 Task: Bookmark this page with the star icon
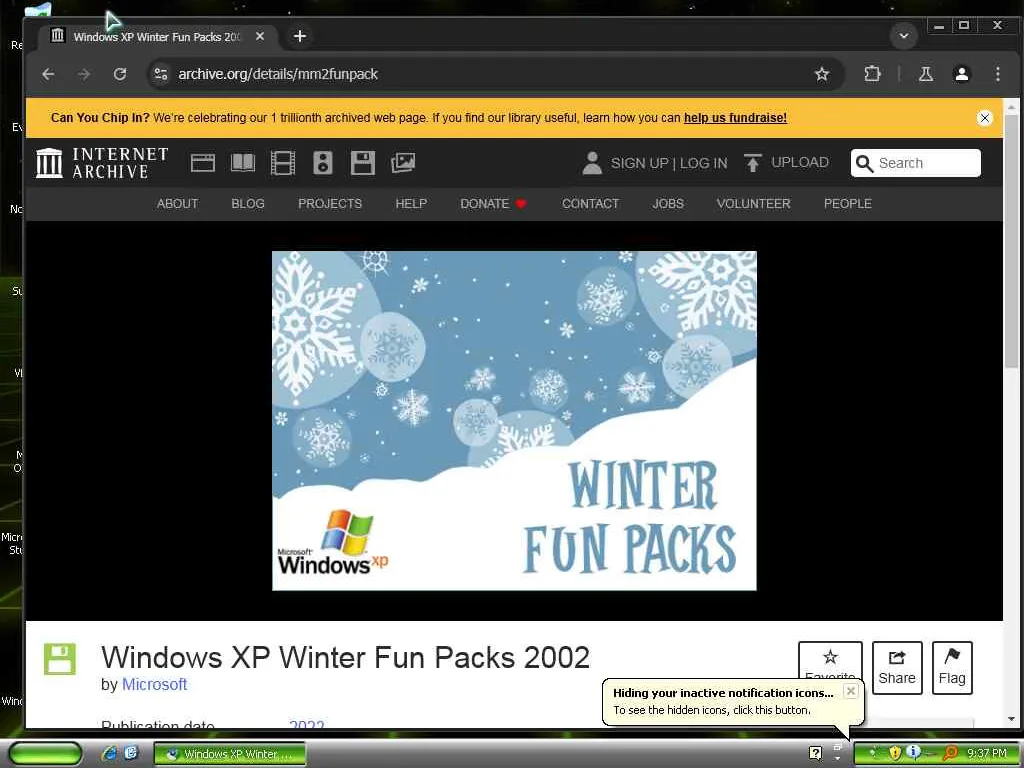pos(822,74)
